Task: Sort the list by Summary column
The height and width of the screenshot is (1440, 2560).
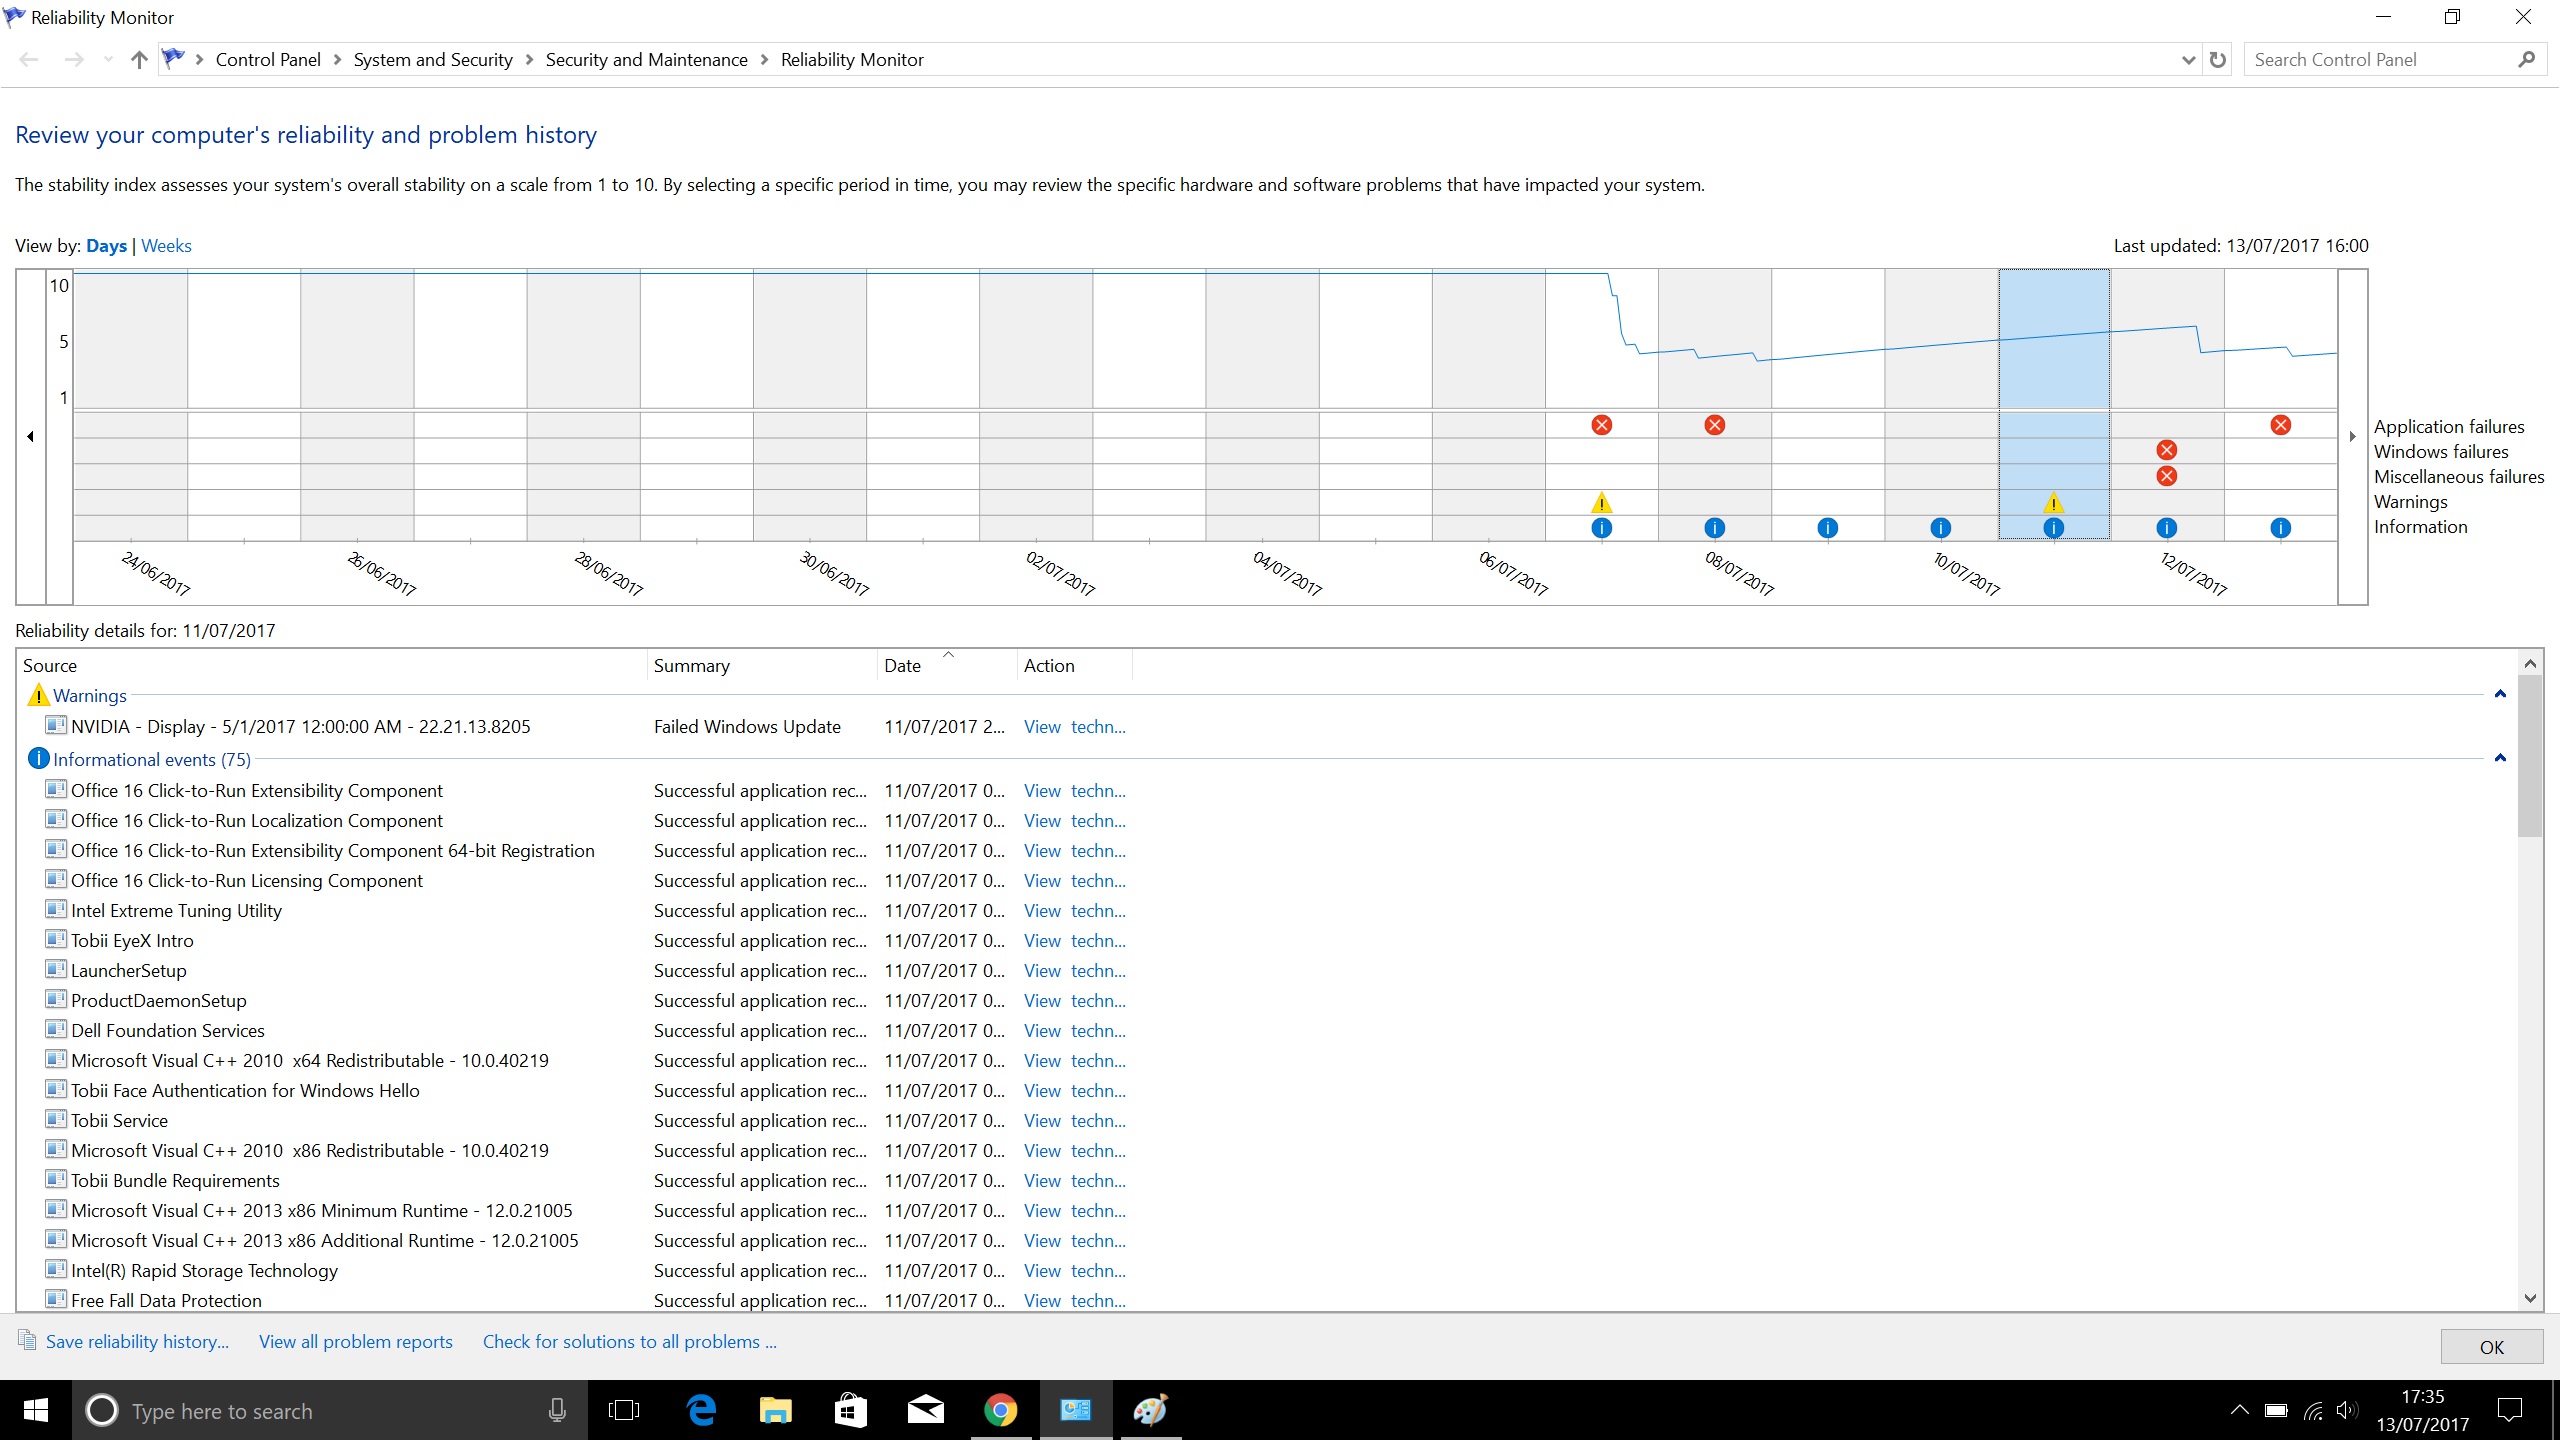Action: (x=762, y=665)
